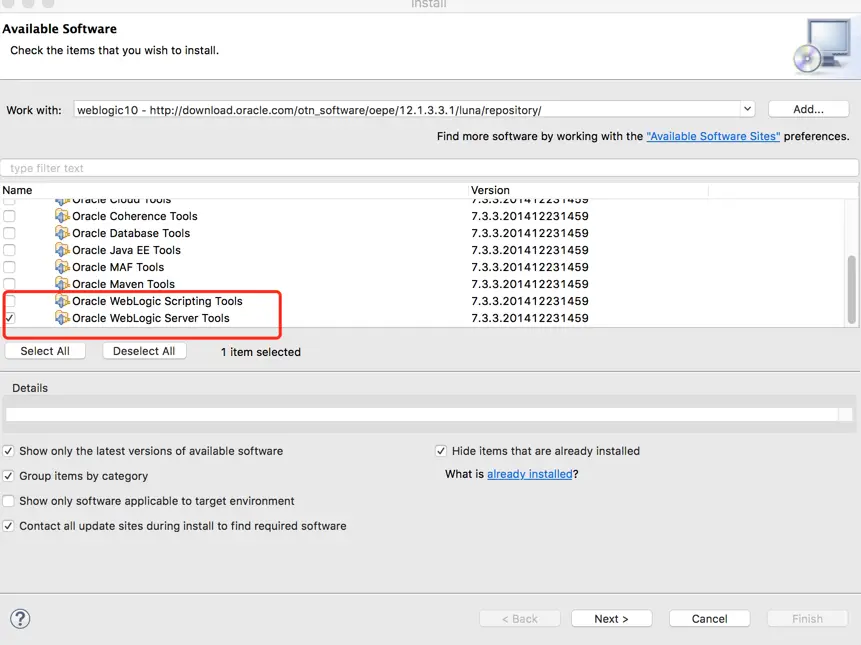Click the version value of Oracle Coherence Tools
861x645 pixels.
click(530, 216)
